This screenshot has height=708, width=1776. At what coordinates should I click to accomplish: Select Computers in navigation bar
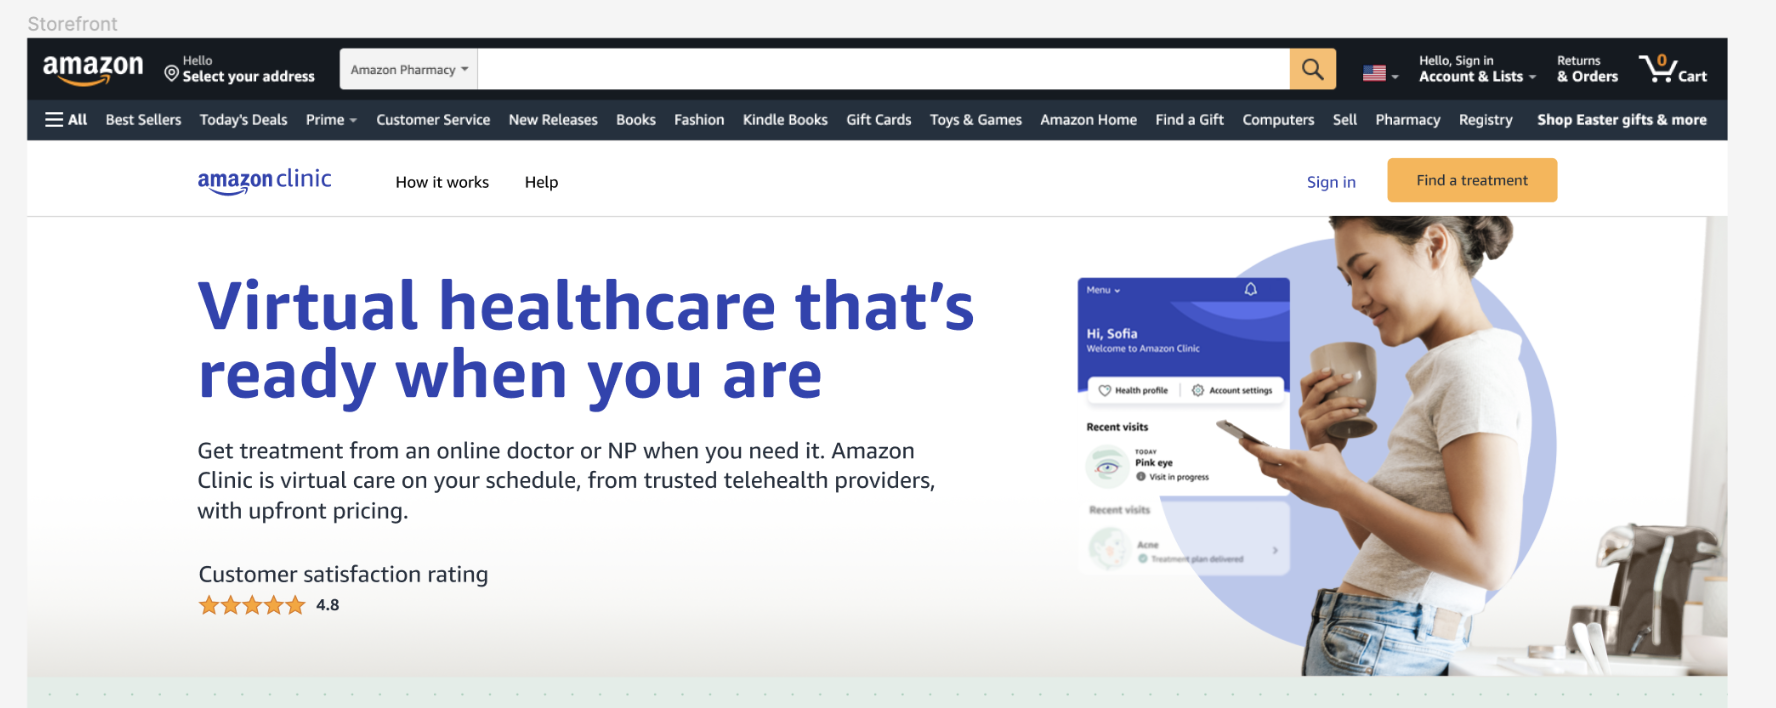tap(1278, 120)
